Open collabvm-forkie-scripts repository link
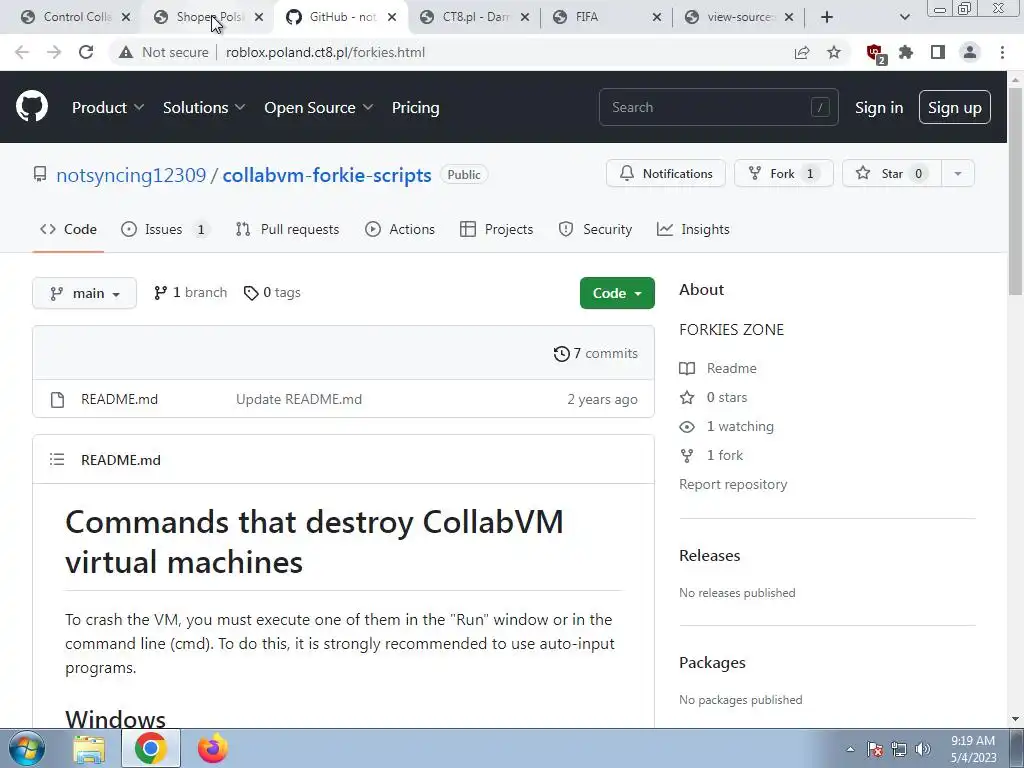This screenshot has width=1024, height=768. 327,175
